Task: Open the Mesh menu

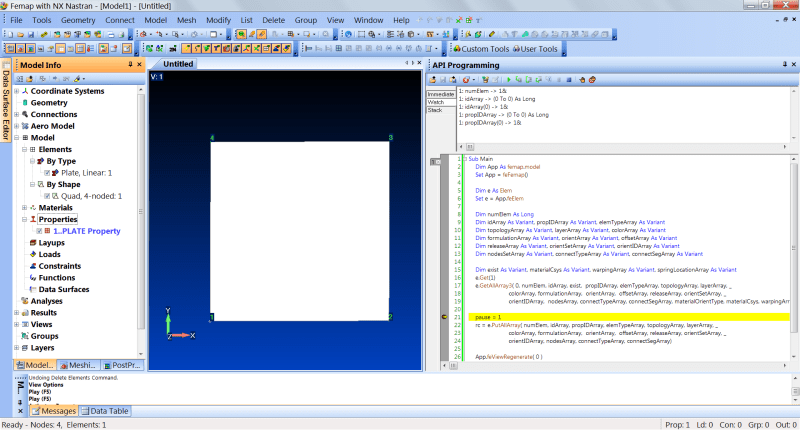Action: coord(186,20)
